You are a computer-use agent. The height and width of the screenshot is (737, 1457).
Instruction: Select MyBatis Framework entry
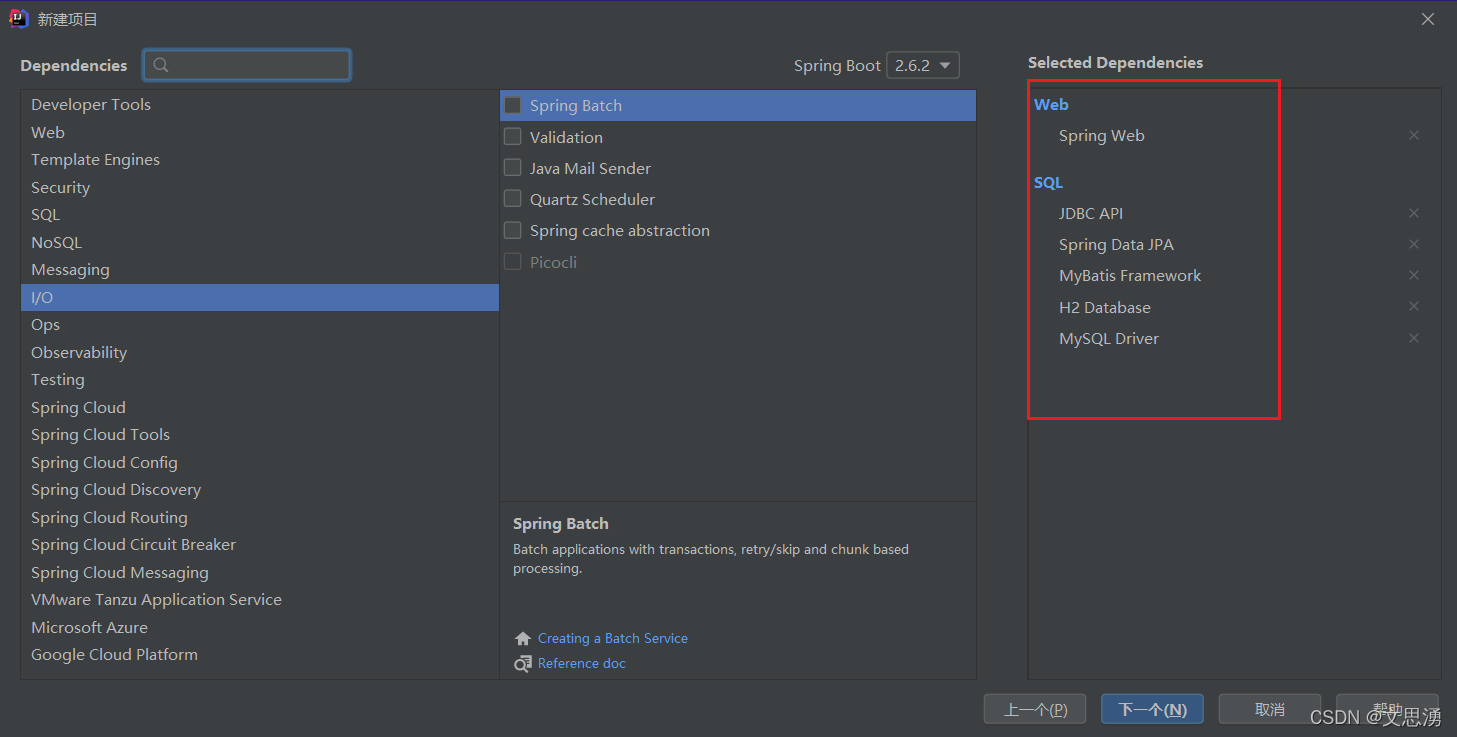pyautogui.click(x=1130, y=275)
